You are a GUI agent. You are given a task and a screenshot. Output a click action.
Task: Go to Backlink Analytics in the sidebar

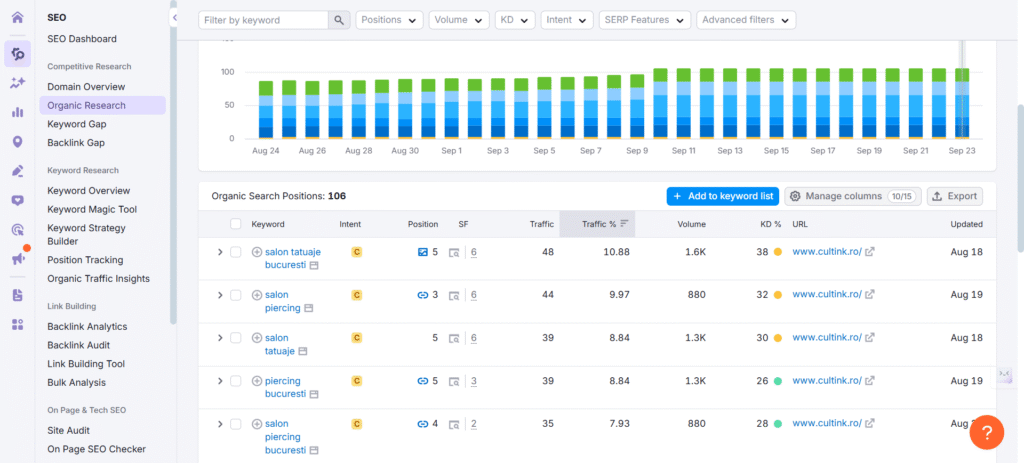pyautogui.click(x=87, y=326)
